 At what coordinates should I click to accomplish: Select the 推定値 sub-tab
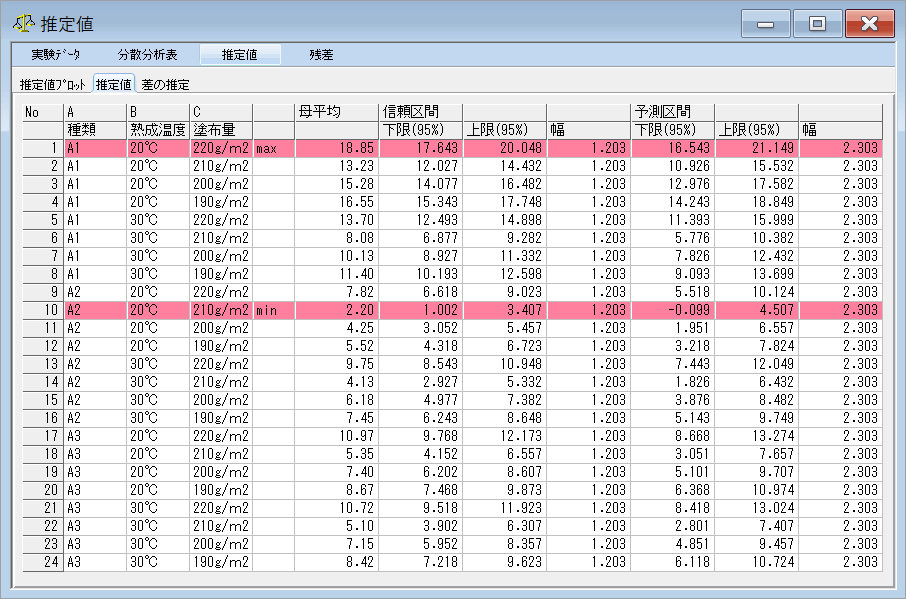(114, 85)
